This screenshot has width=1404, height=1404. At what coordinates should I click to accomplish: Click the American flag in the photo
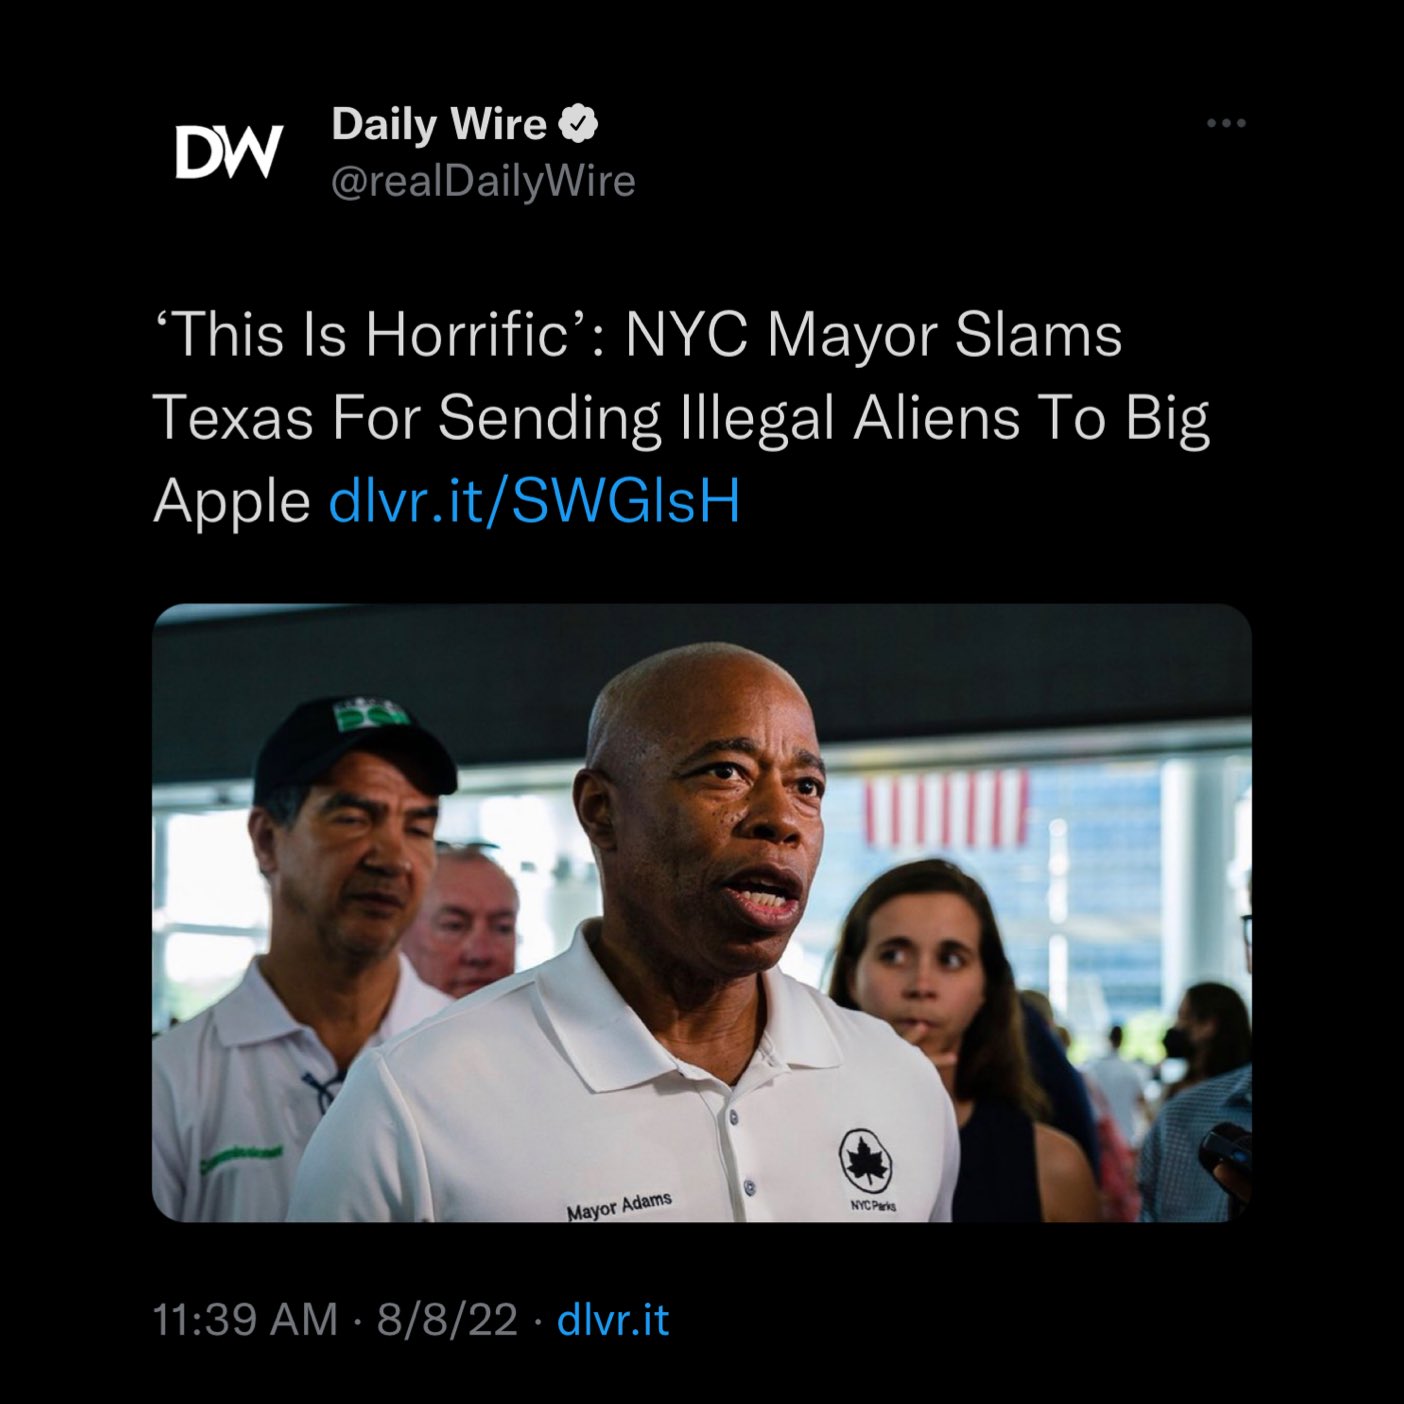(x=945, y=808)
